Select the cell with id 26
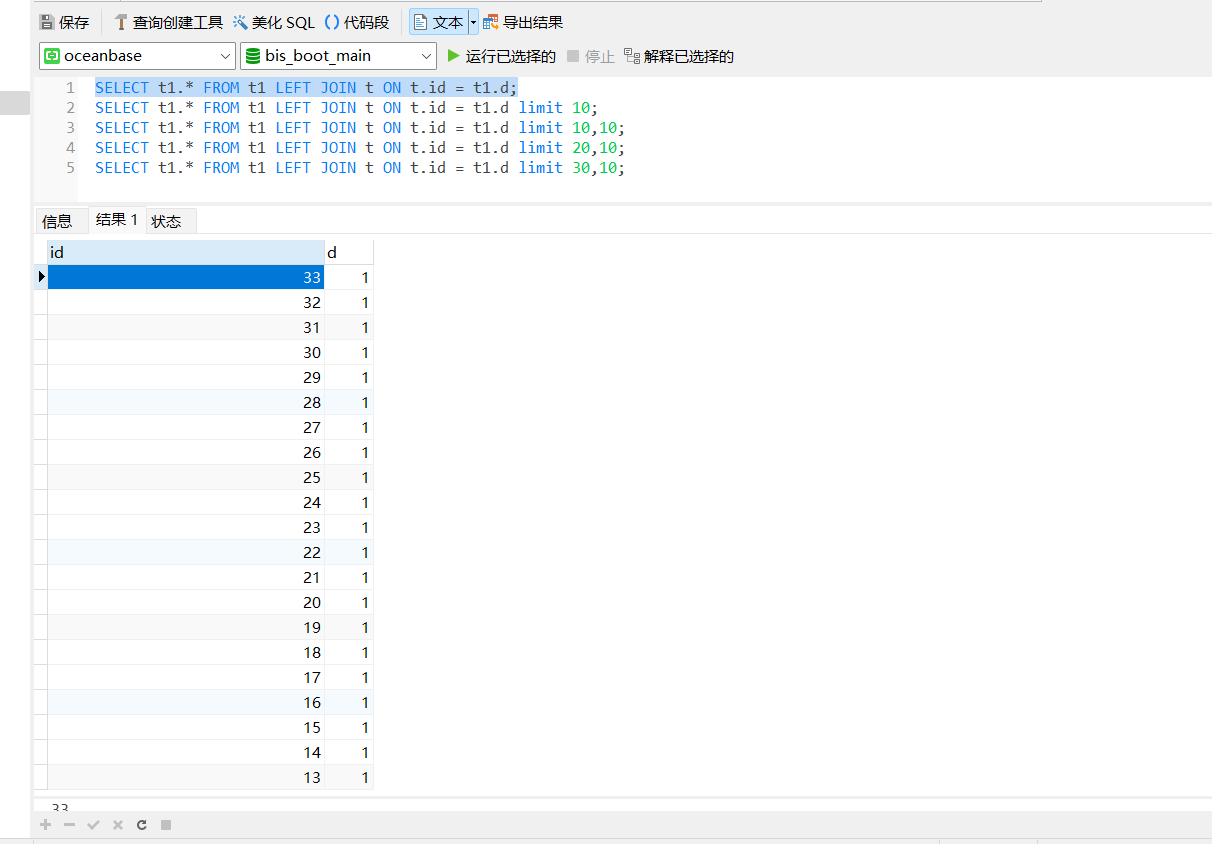This screenshot has width=1212, height=844. [186, 452]
